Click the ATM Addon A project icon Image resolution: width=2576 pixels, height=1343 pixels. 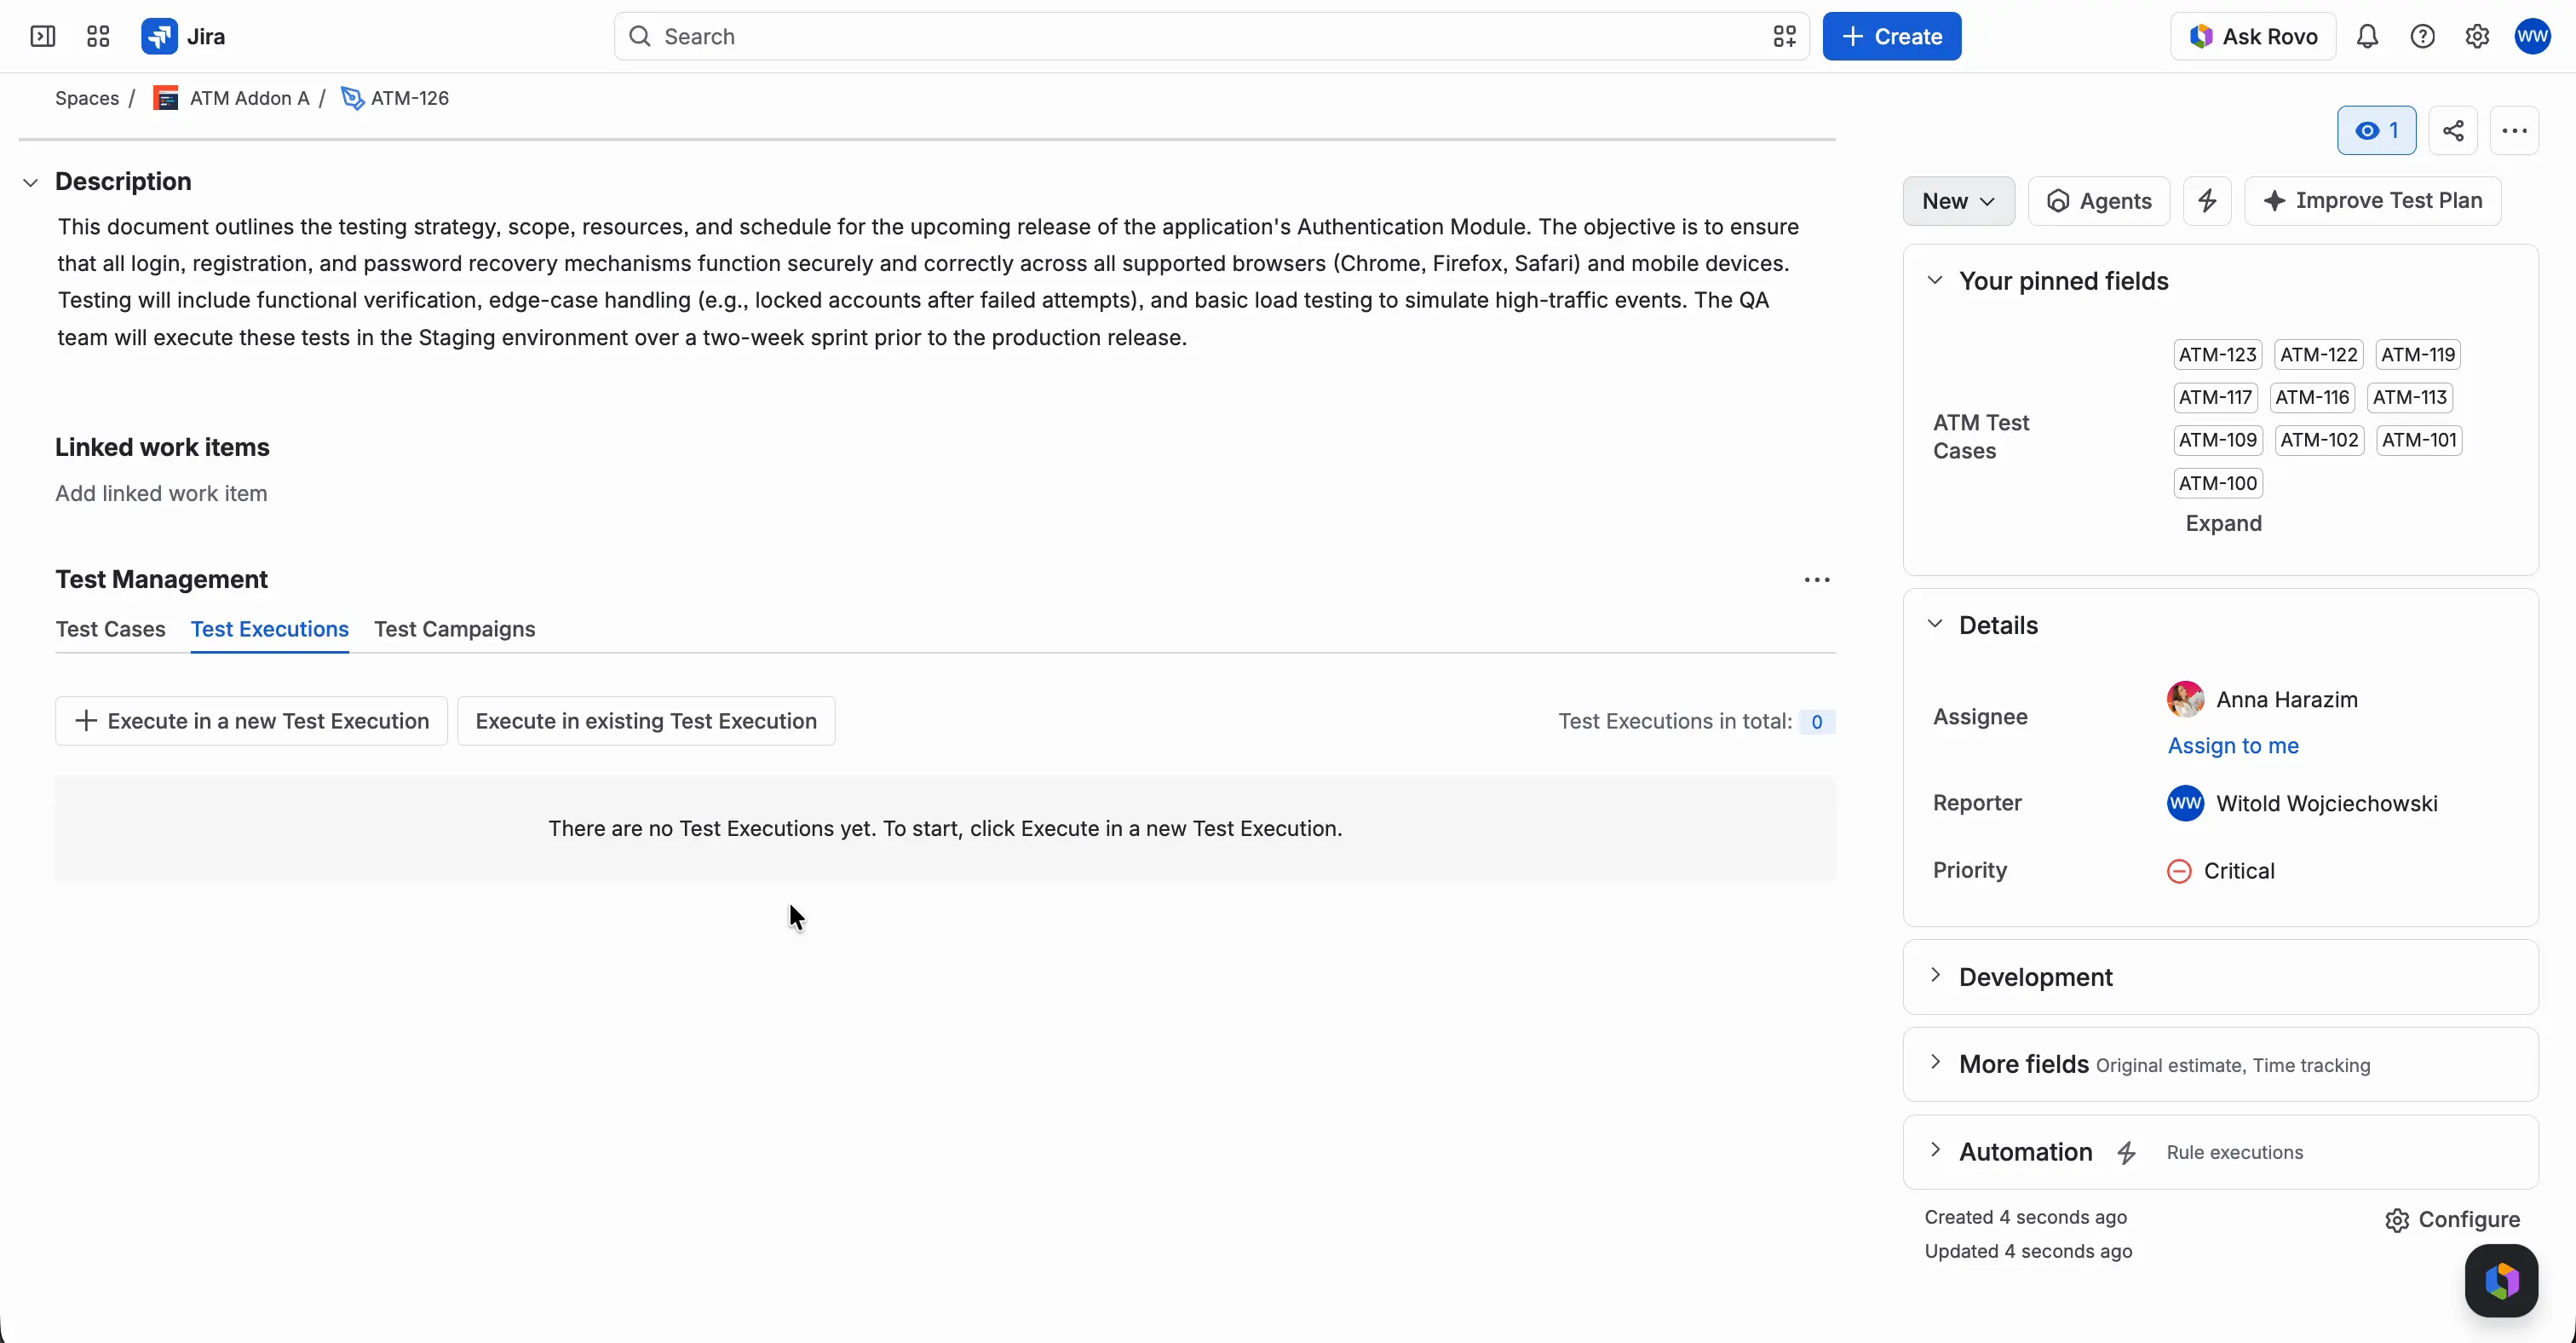166,98
